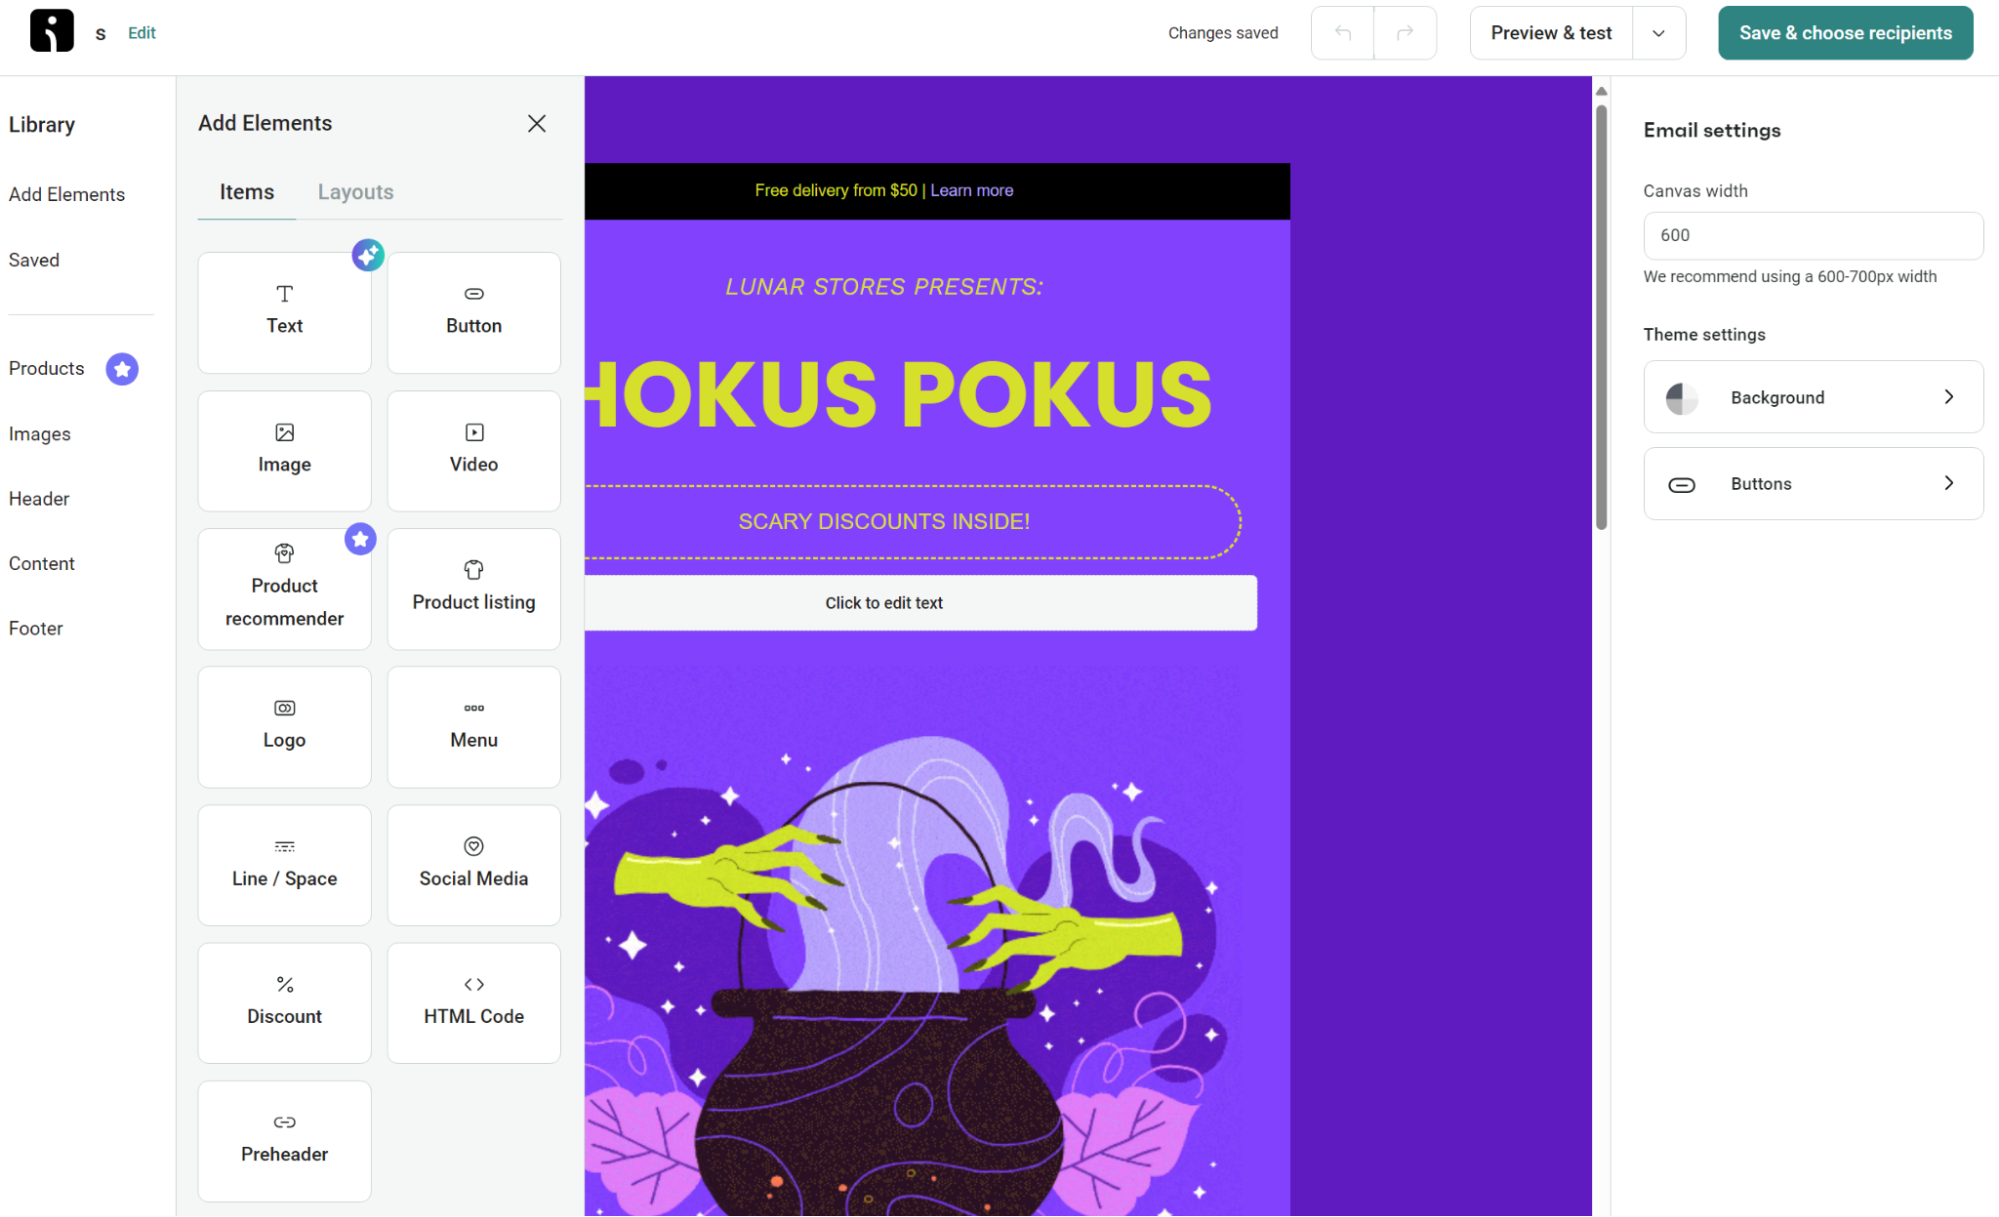Insert an HTML Code element
This screenshot has width=1999, height=1217.
click(x=474, y=1003)
